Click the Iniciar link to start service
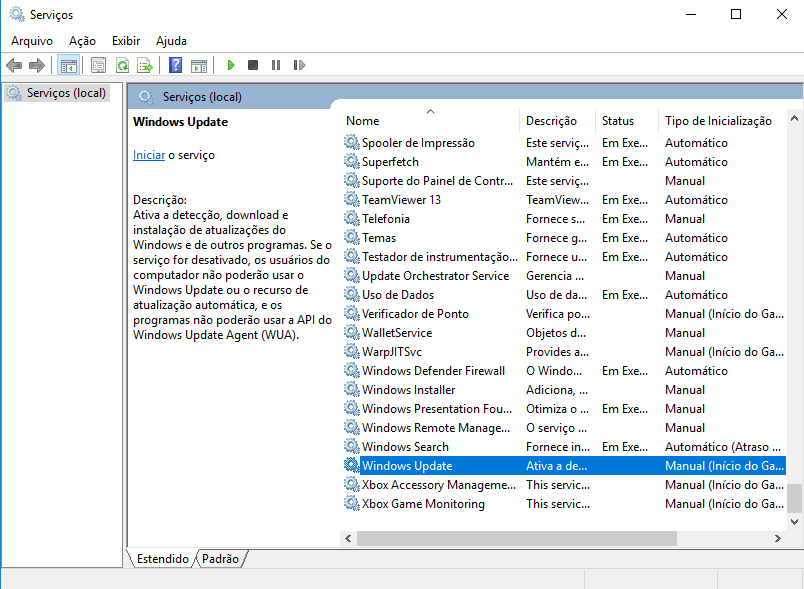Viewport: 804px width, 589px height. coord(149,155)
